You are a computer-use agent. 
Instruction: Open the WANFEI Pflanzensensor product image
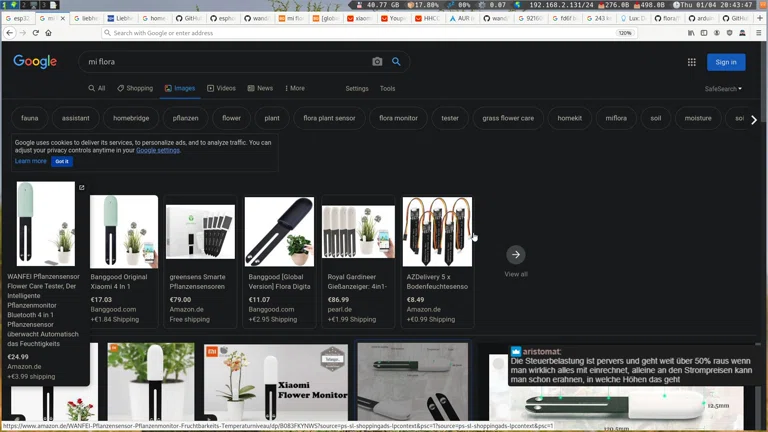[46, 224]
